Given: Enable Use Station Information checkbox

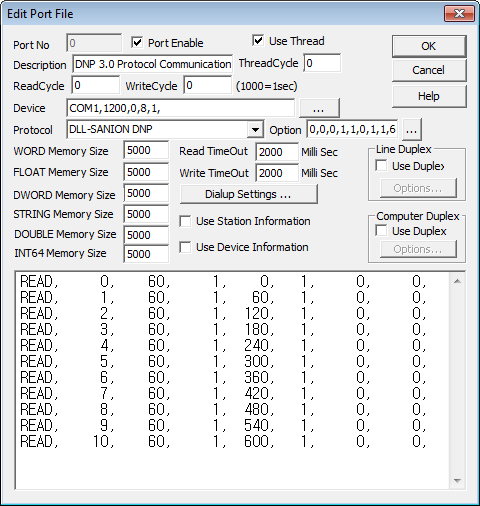Looking at the screenshot, I should pyautogui.click(x=185, y=221).
